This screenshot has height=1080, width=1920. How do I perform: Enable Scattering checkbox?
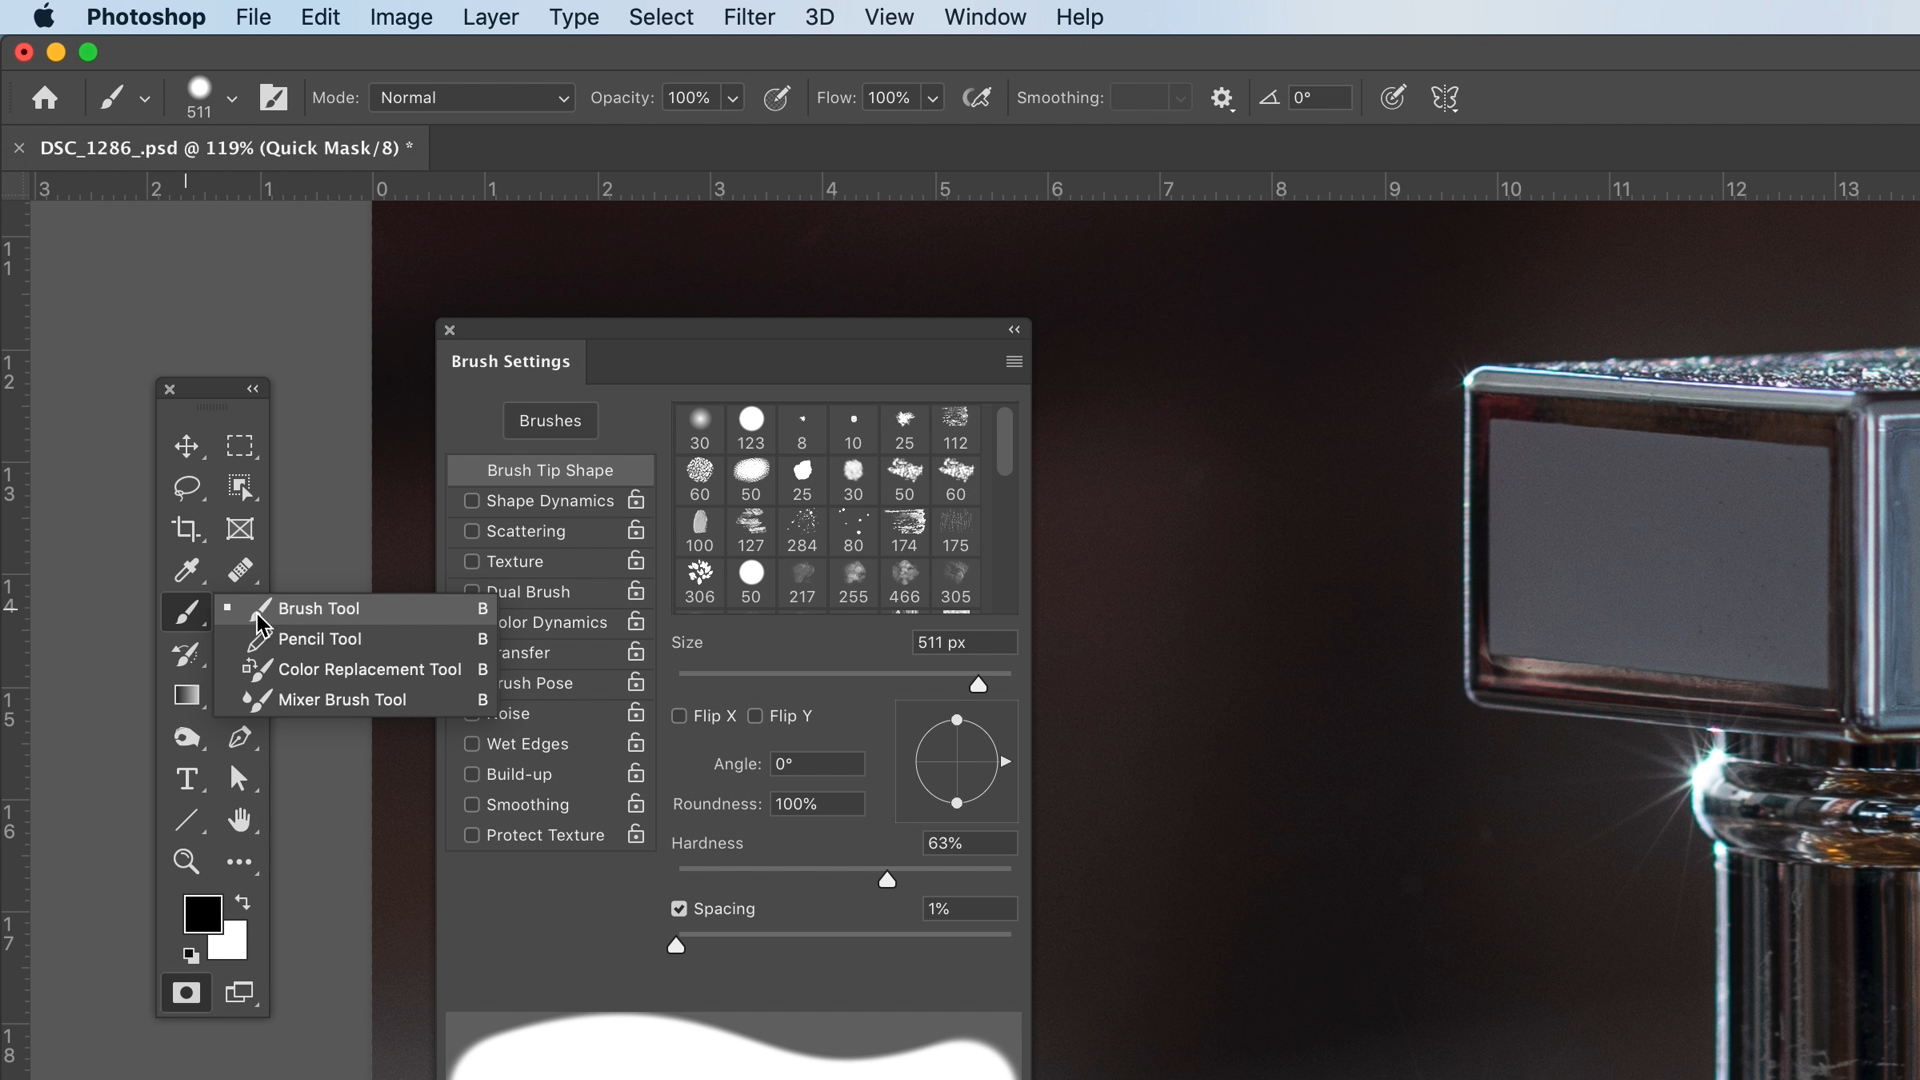[472, 531]
